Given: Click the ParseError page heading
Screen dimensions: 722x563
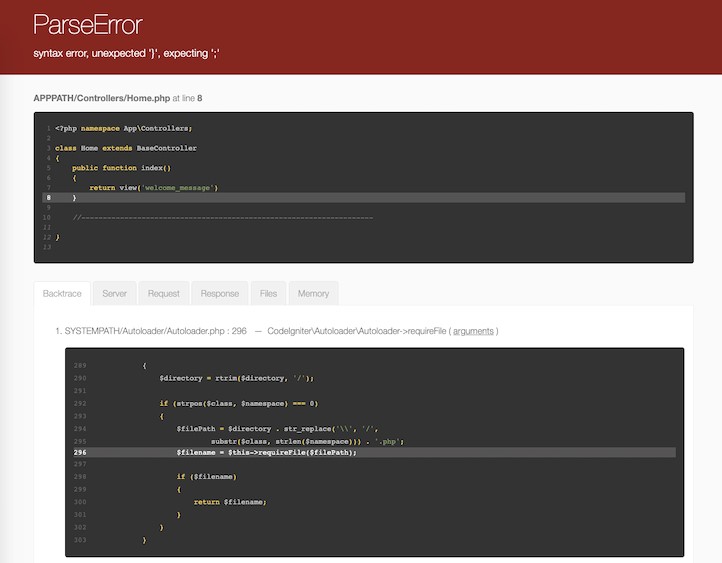Looking at the screenshot, I should tap(88, 25).
